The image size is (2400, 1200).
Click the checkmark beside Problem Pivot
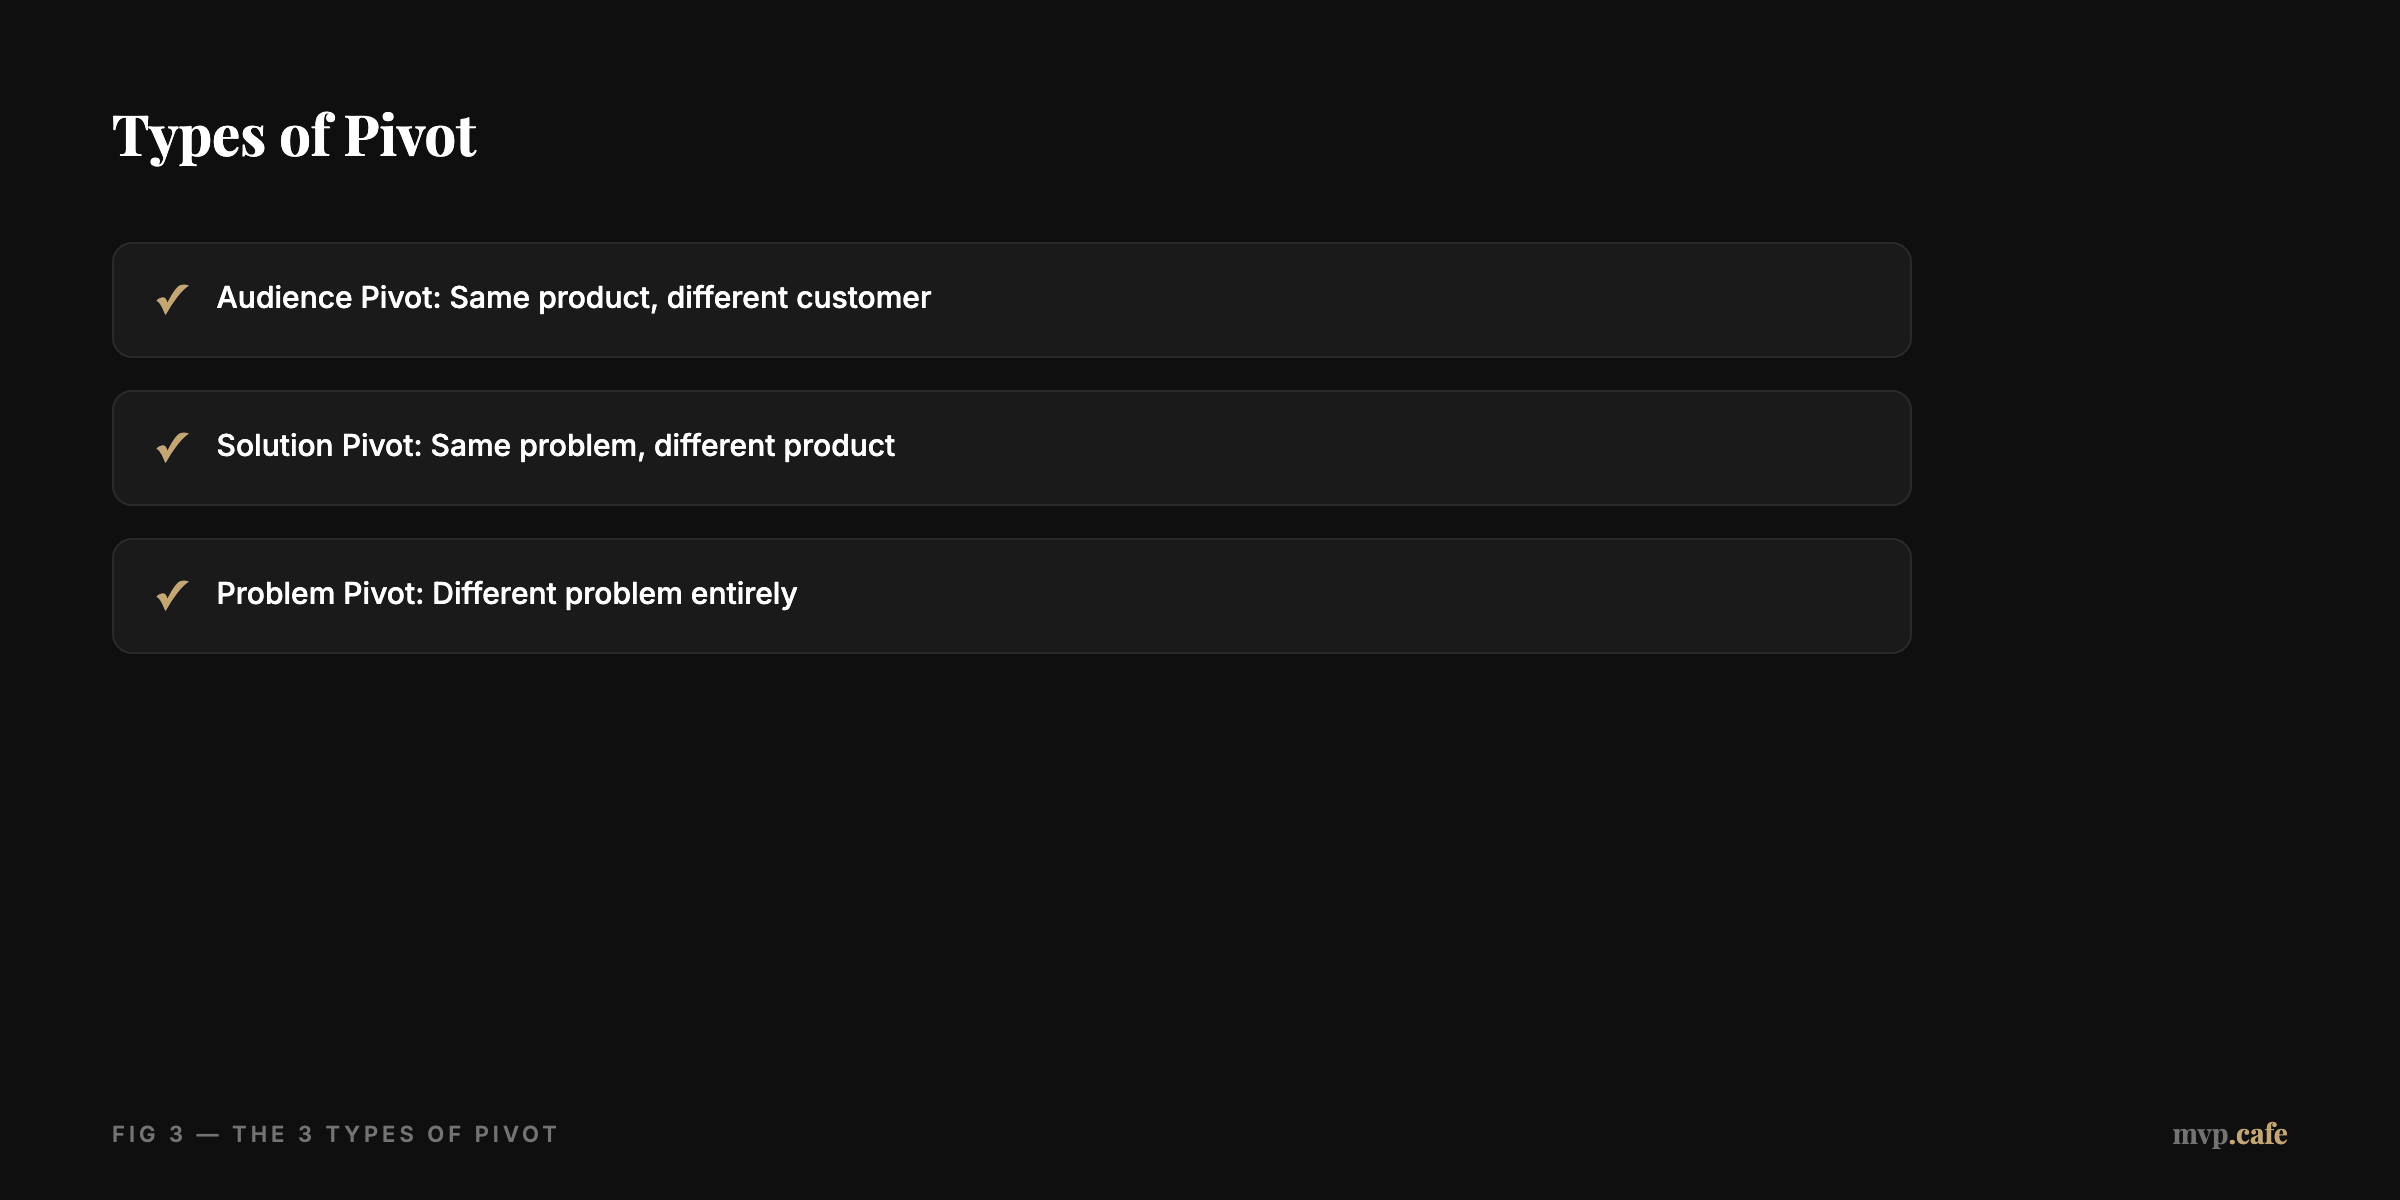point(172,595)
